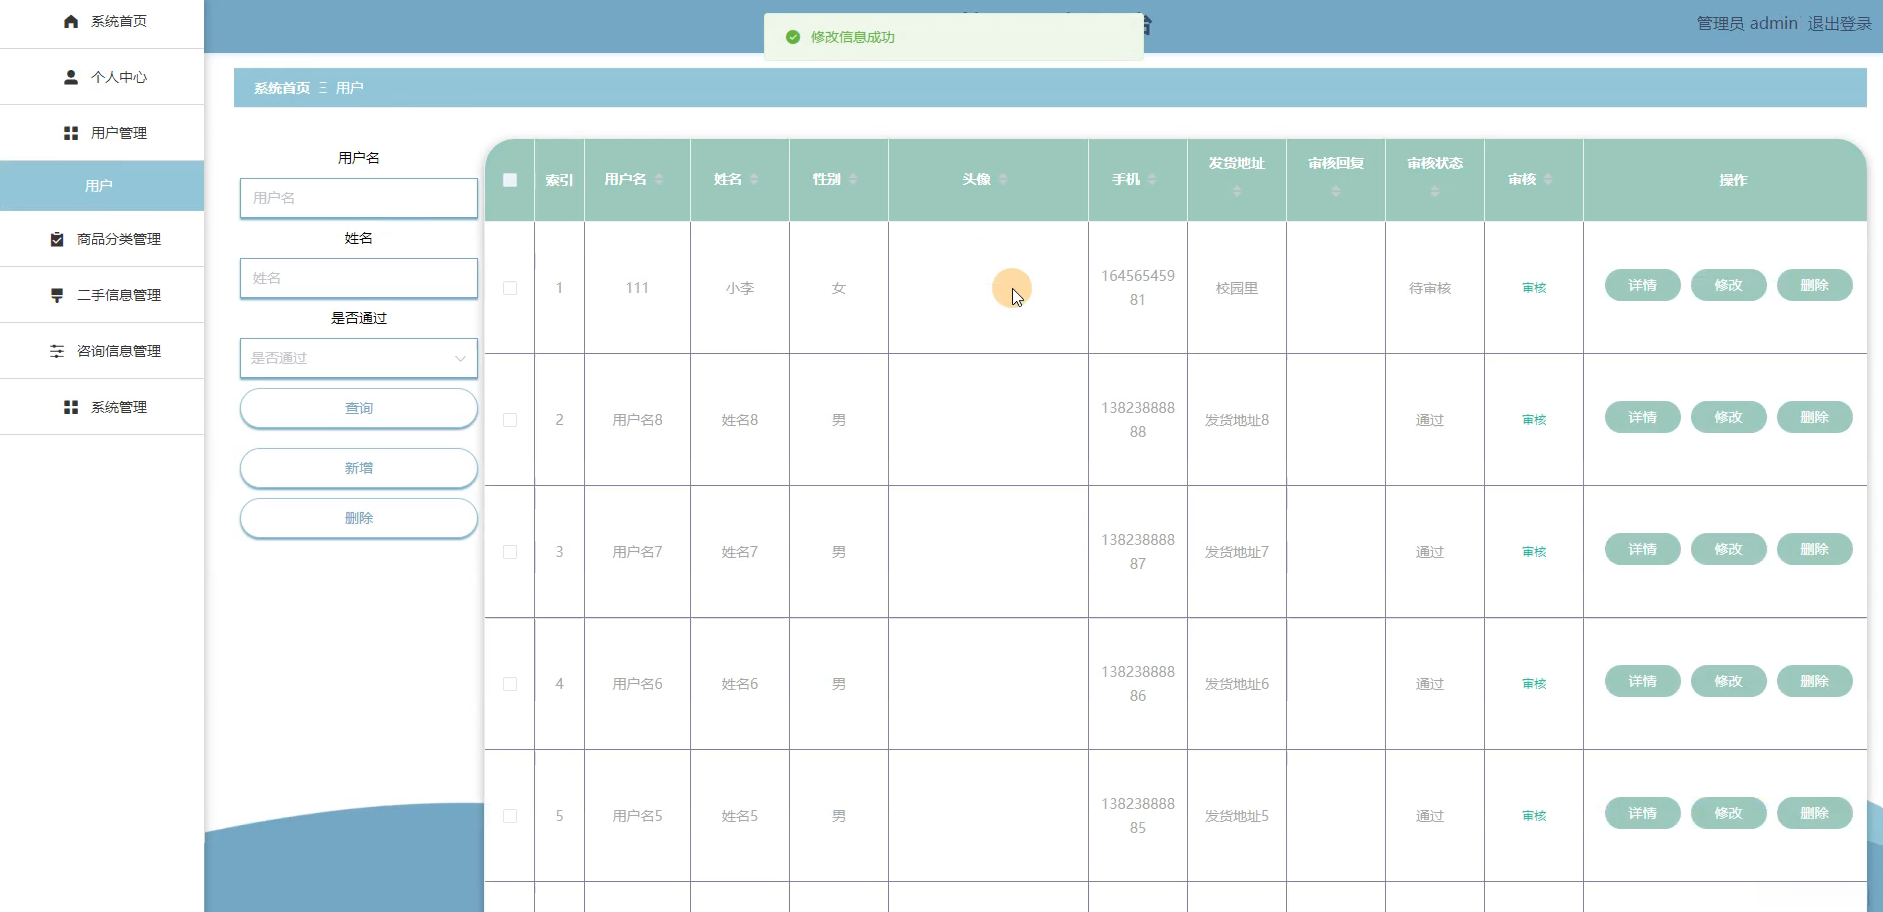
Task: Click the sort arrows on 头像 column
Action: pos(1003,179)
